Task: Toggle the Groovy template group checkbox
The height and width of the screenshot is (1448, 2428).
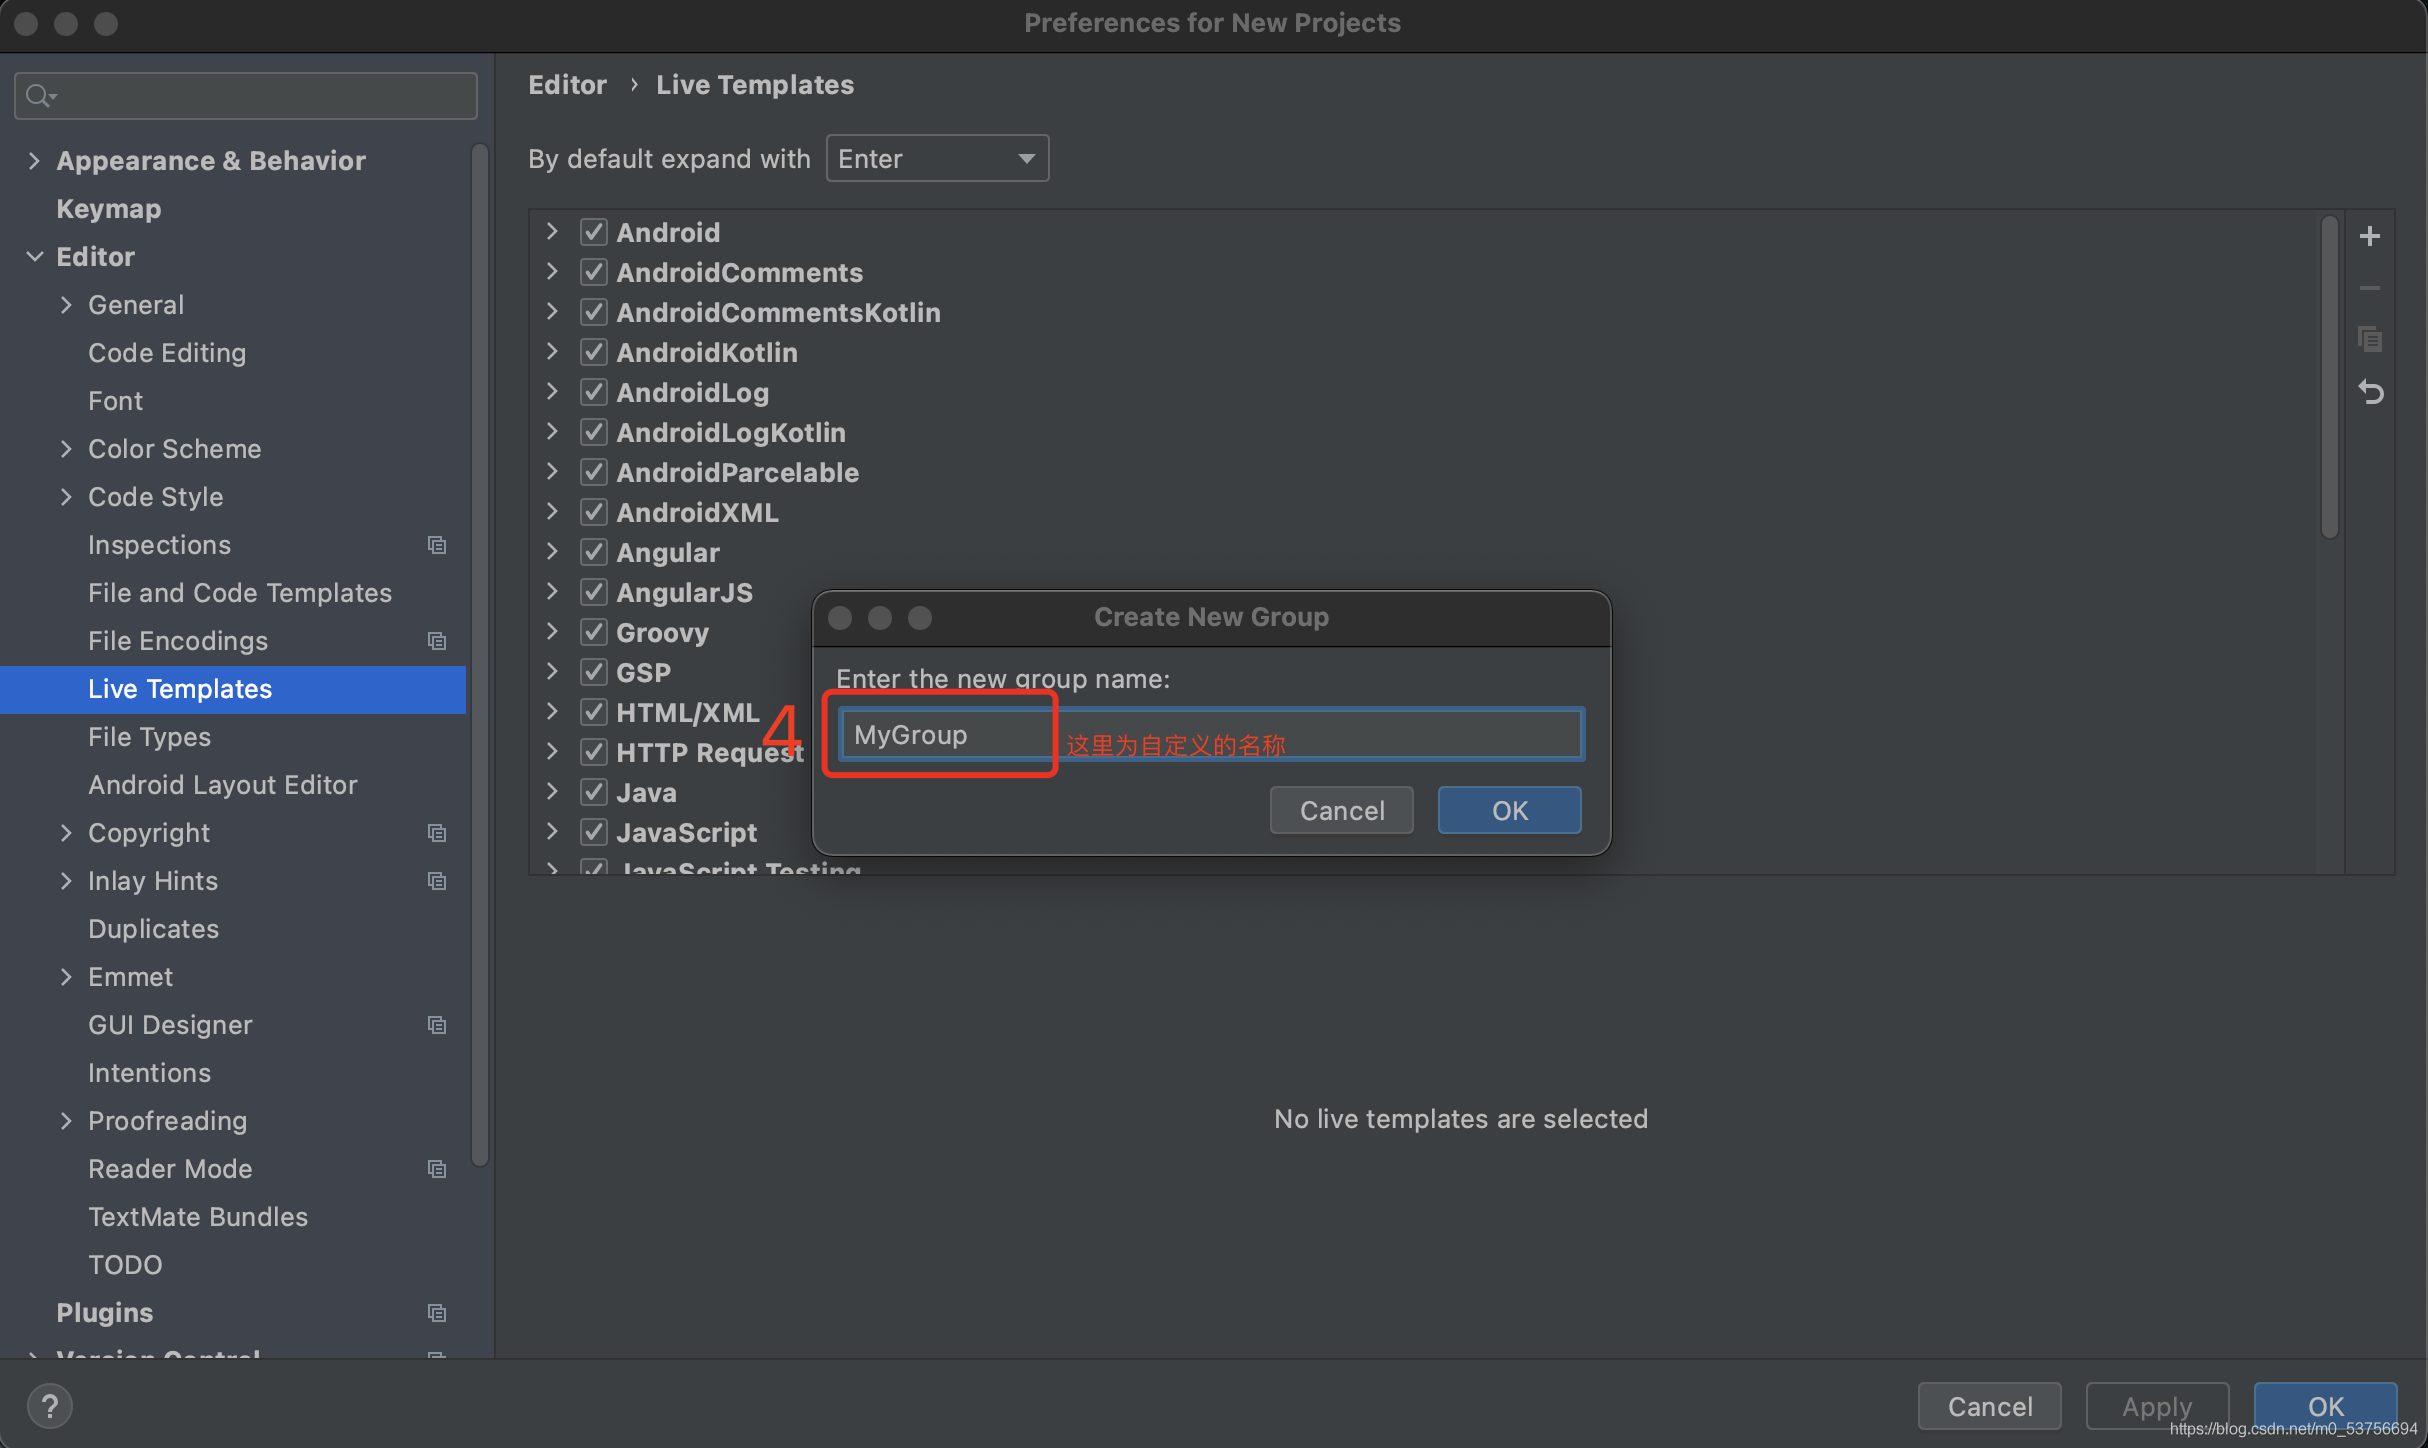Action: click(595, 631)
